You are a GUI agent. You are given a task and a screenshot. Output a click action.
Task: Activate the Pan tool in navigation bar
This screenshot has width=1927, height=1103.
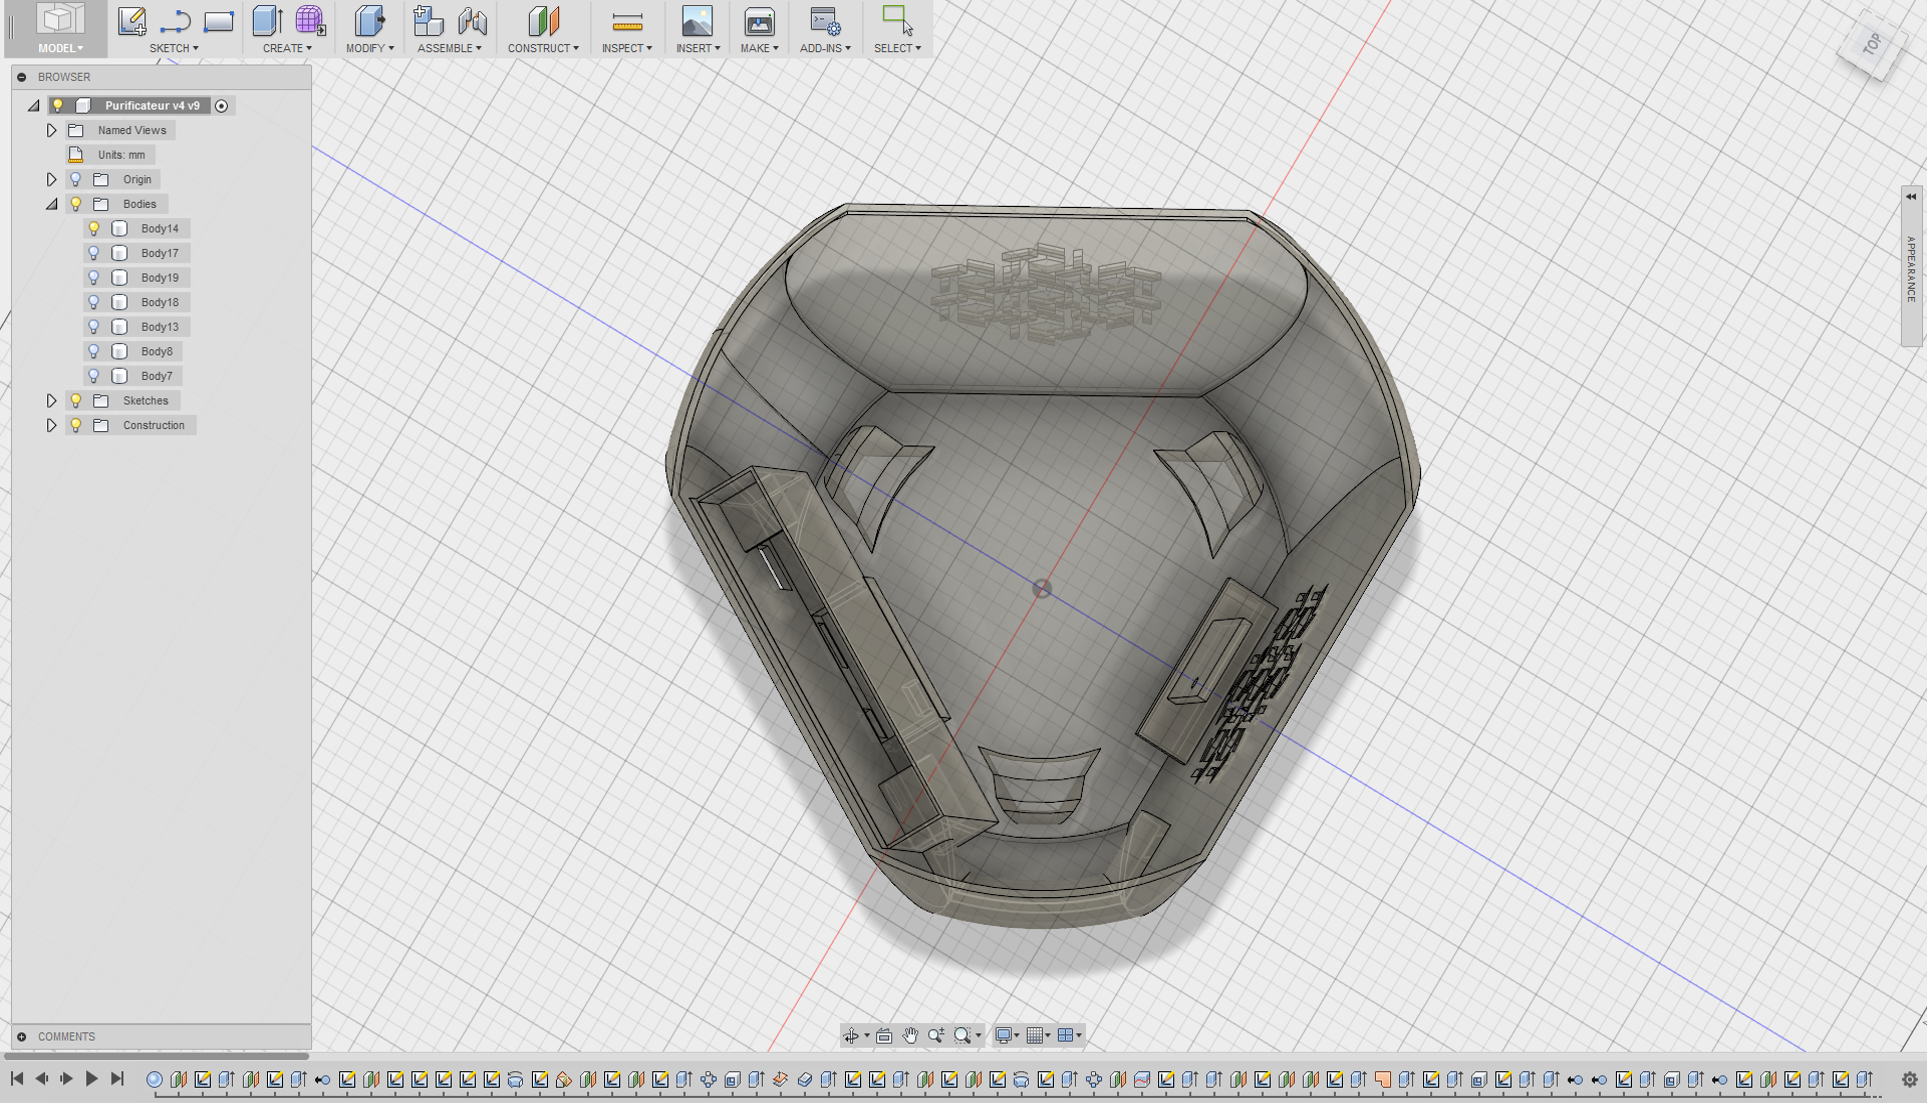tap(910, 1035)
